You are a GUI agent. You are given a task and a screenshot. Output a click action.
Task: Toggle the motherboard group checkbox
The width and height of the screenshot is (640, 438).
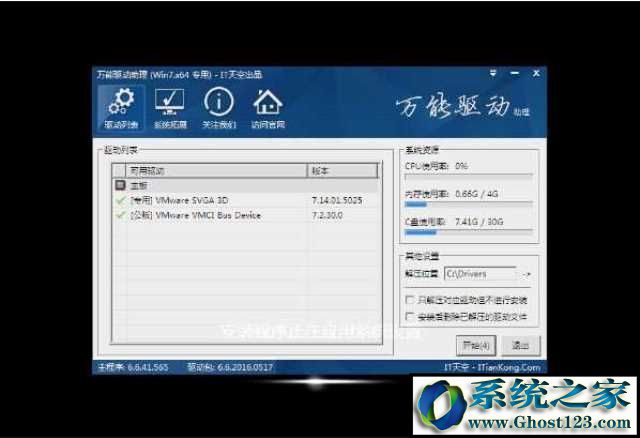click(120, 185)
